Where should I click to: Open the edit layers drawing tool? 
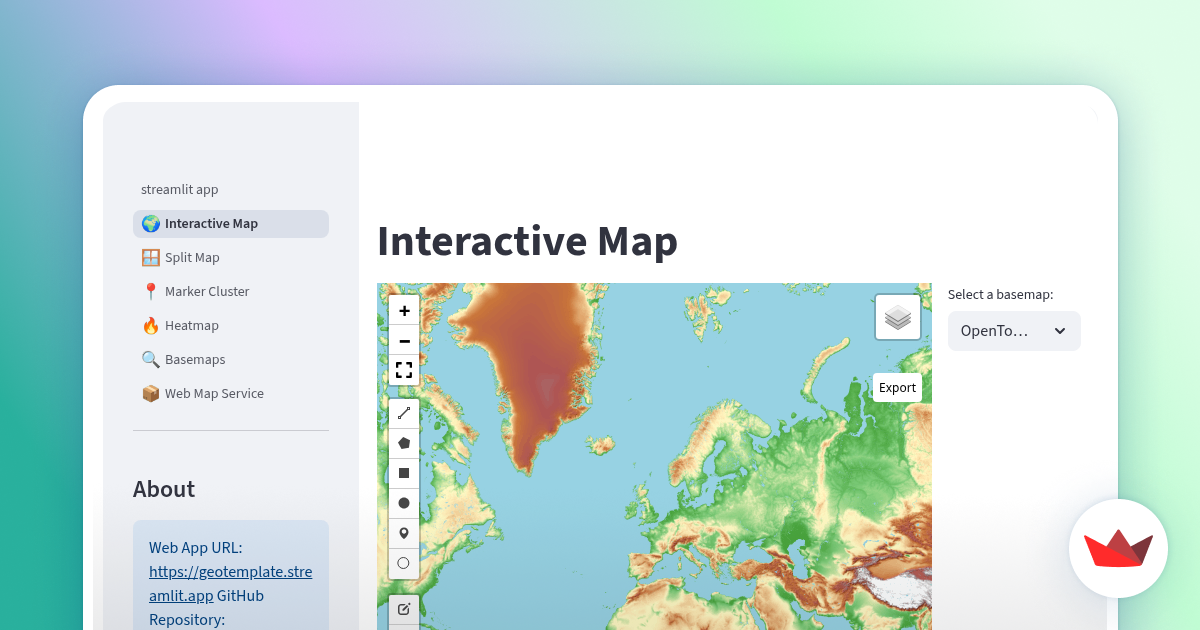click(404, 608)
